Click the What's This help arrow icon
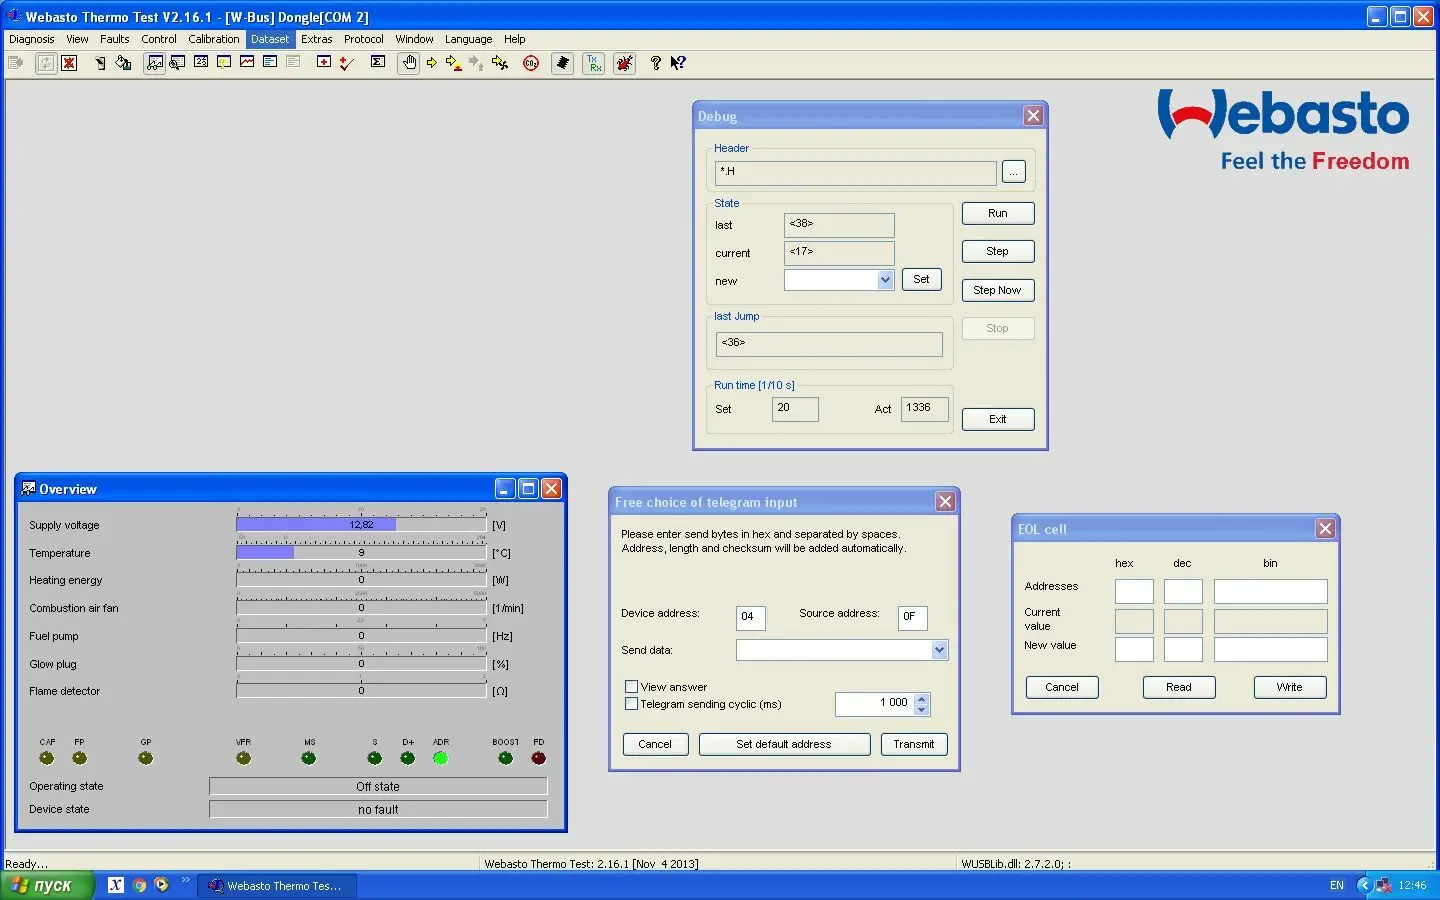Viewport: 1440px width, 900px height. point(678,63)
